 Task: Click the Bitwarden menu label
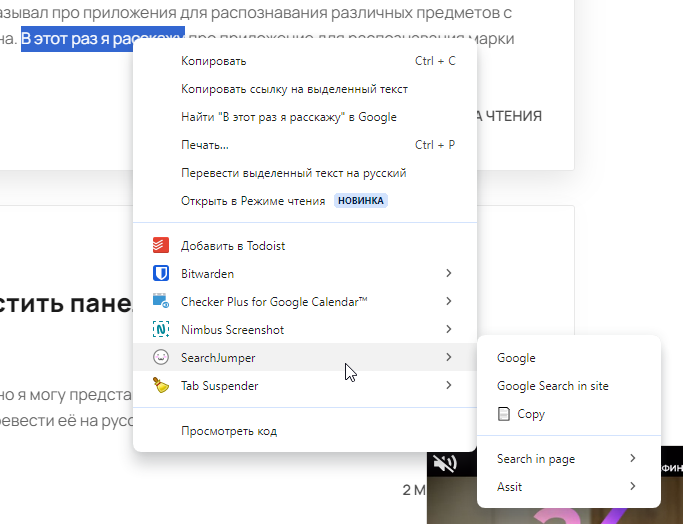(207, 274)
